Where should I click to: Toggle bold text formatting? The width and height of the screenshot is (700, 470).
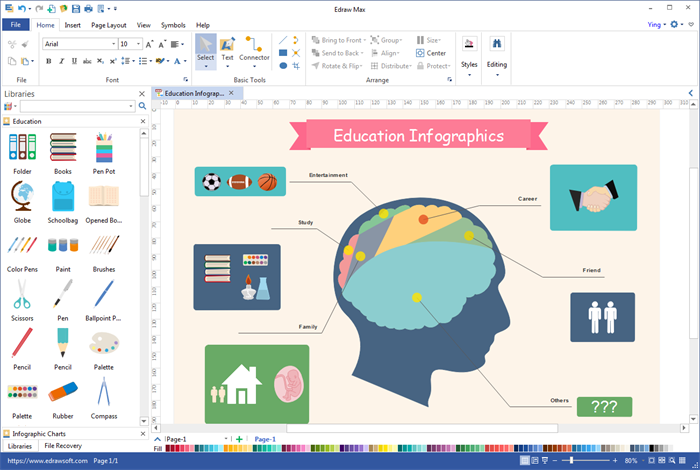point(48,61)
